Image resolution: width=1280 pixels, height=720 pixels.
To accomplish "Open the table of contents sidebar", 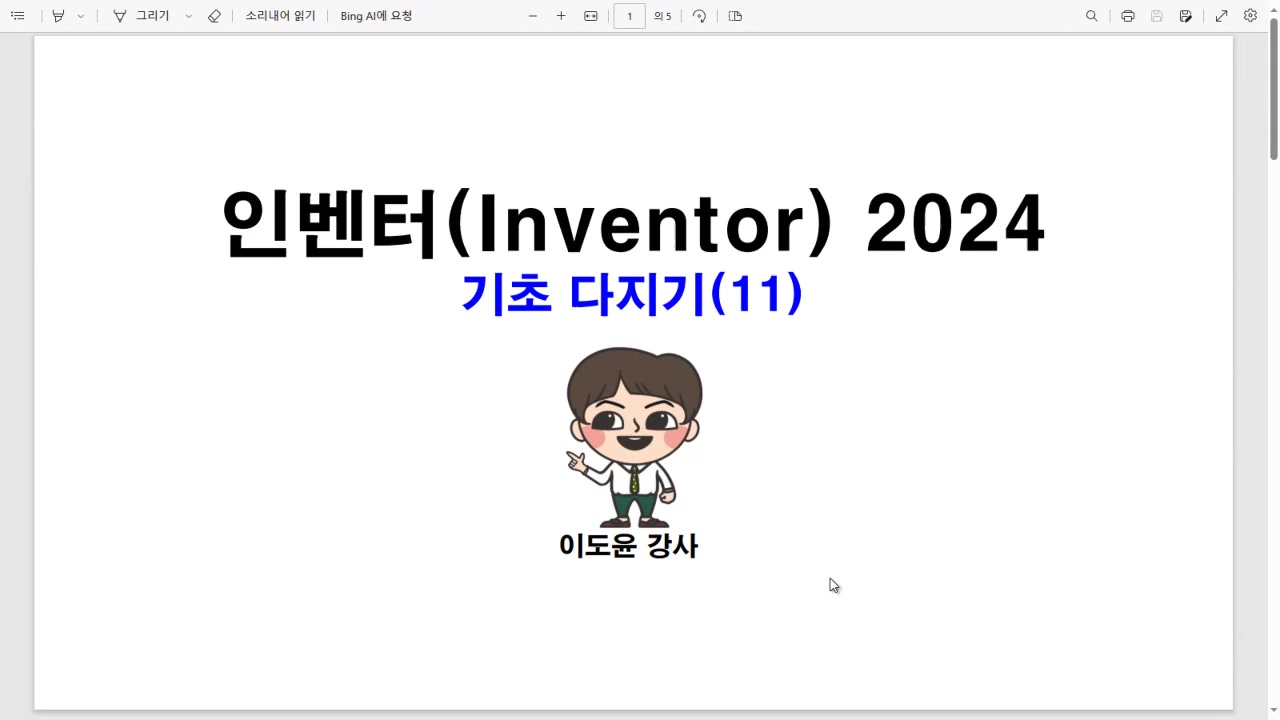I will 17,16.
